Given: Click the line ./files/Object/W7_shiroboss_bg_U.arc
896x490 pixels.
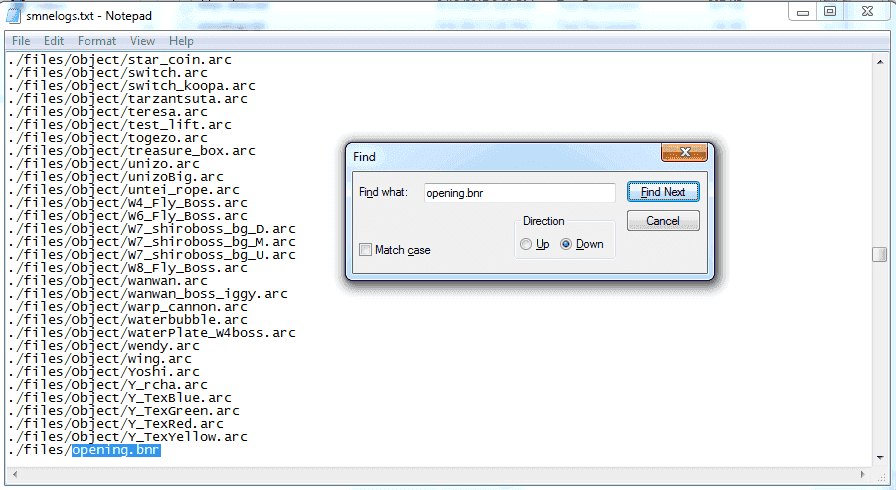Looking at the screenshot, I should [x=152, y=255].
